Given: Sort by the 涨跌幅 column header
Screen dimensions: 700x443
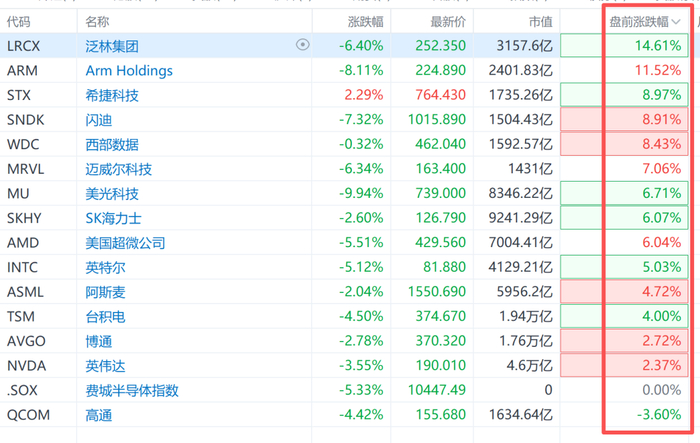Looking at the screenshot, I should [x=365, y=22].
